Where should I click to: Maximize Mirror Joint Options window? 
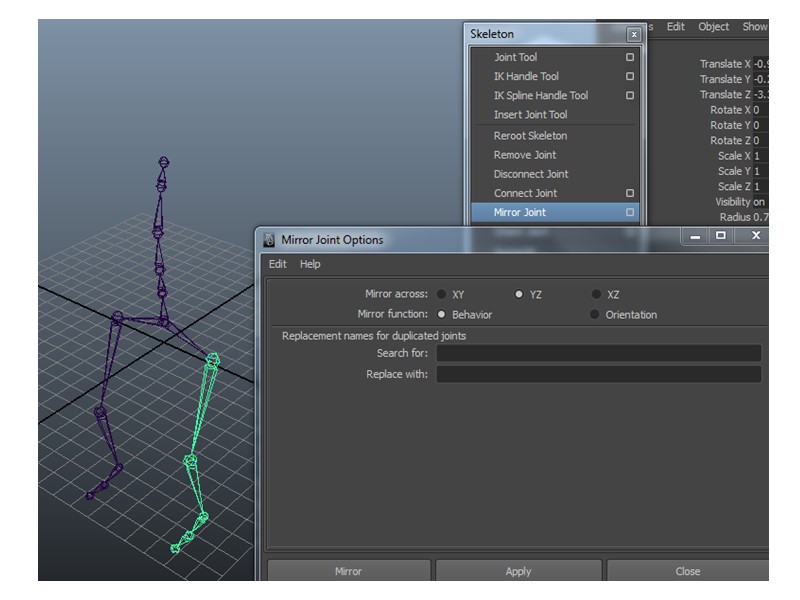[x=720, y=236]
